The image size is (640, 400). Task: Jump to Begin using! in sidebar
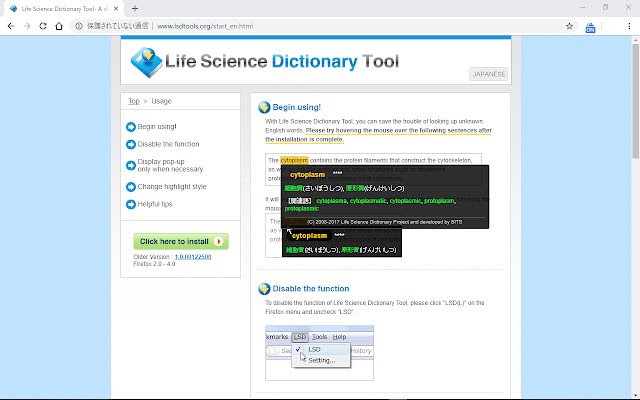pyautogui.click(x=157, y=127)
